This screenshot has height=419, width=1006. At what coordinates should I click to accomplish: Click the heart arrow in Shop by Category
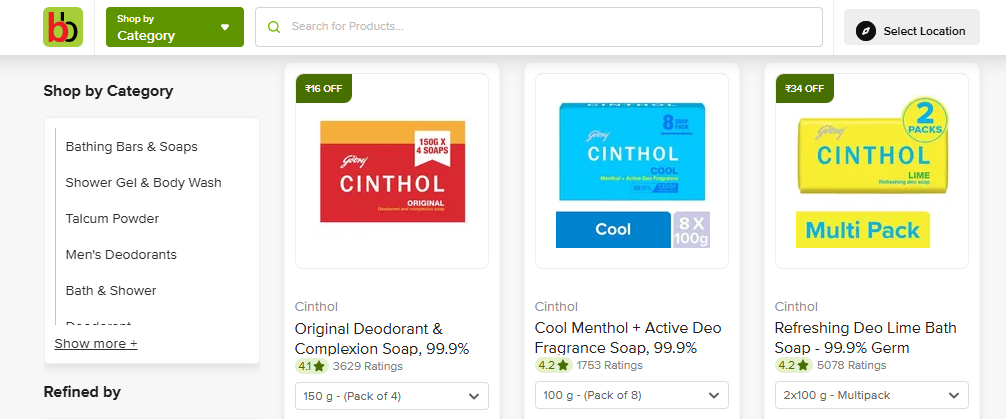(225, 27)
